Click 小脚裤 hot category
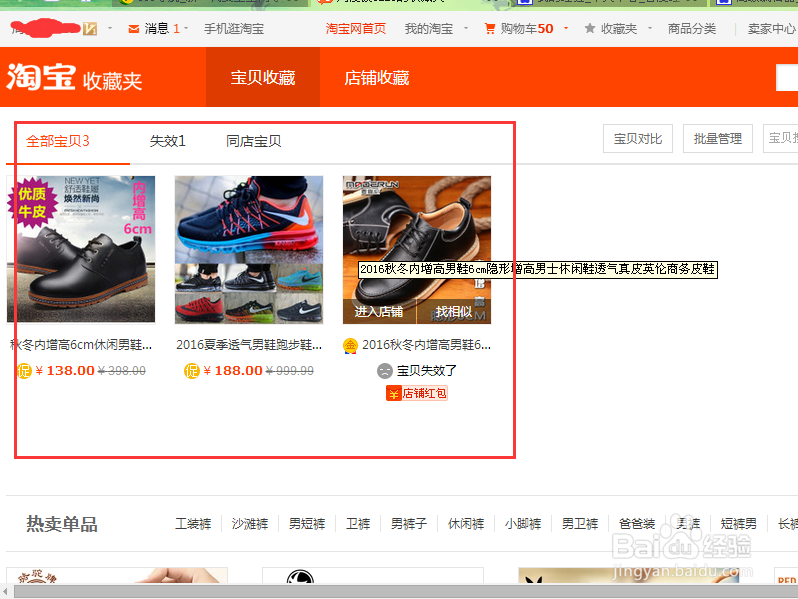The image size is (798, 599). [523, 524]
